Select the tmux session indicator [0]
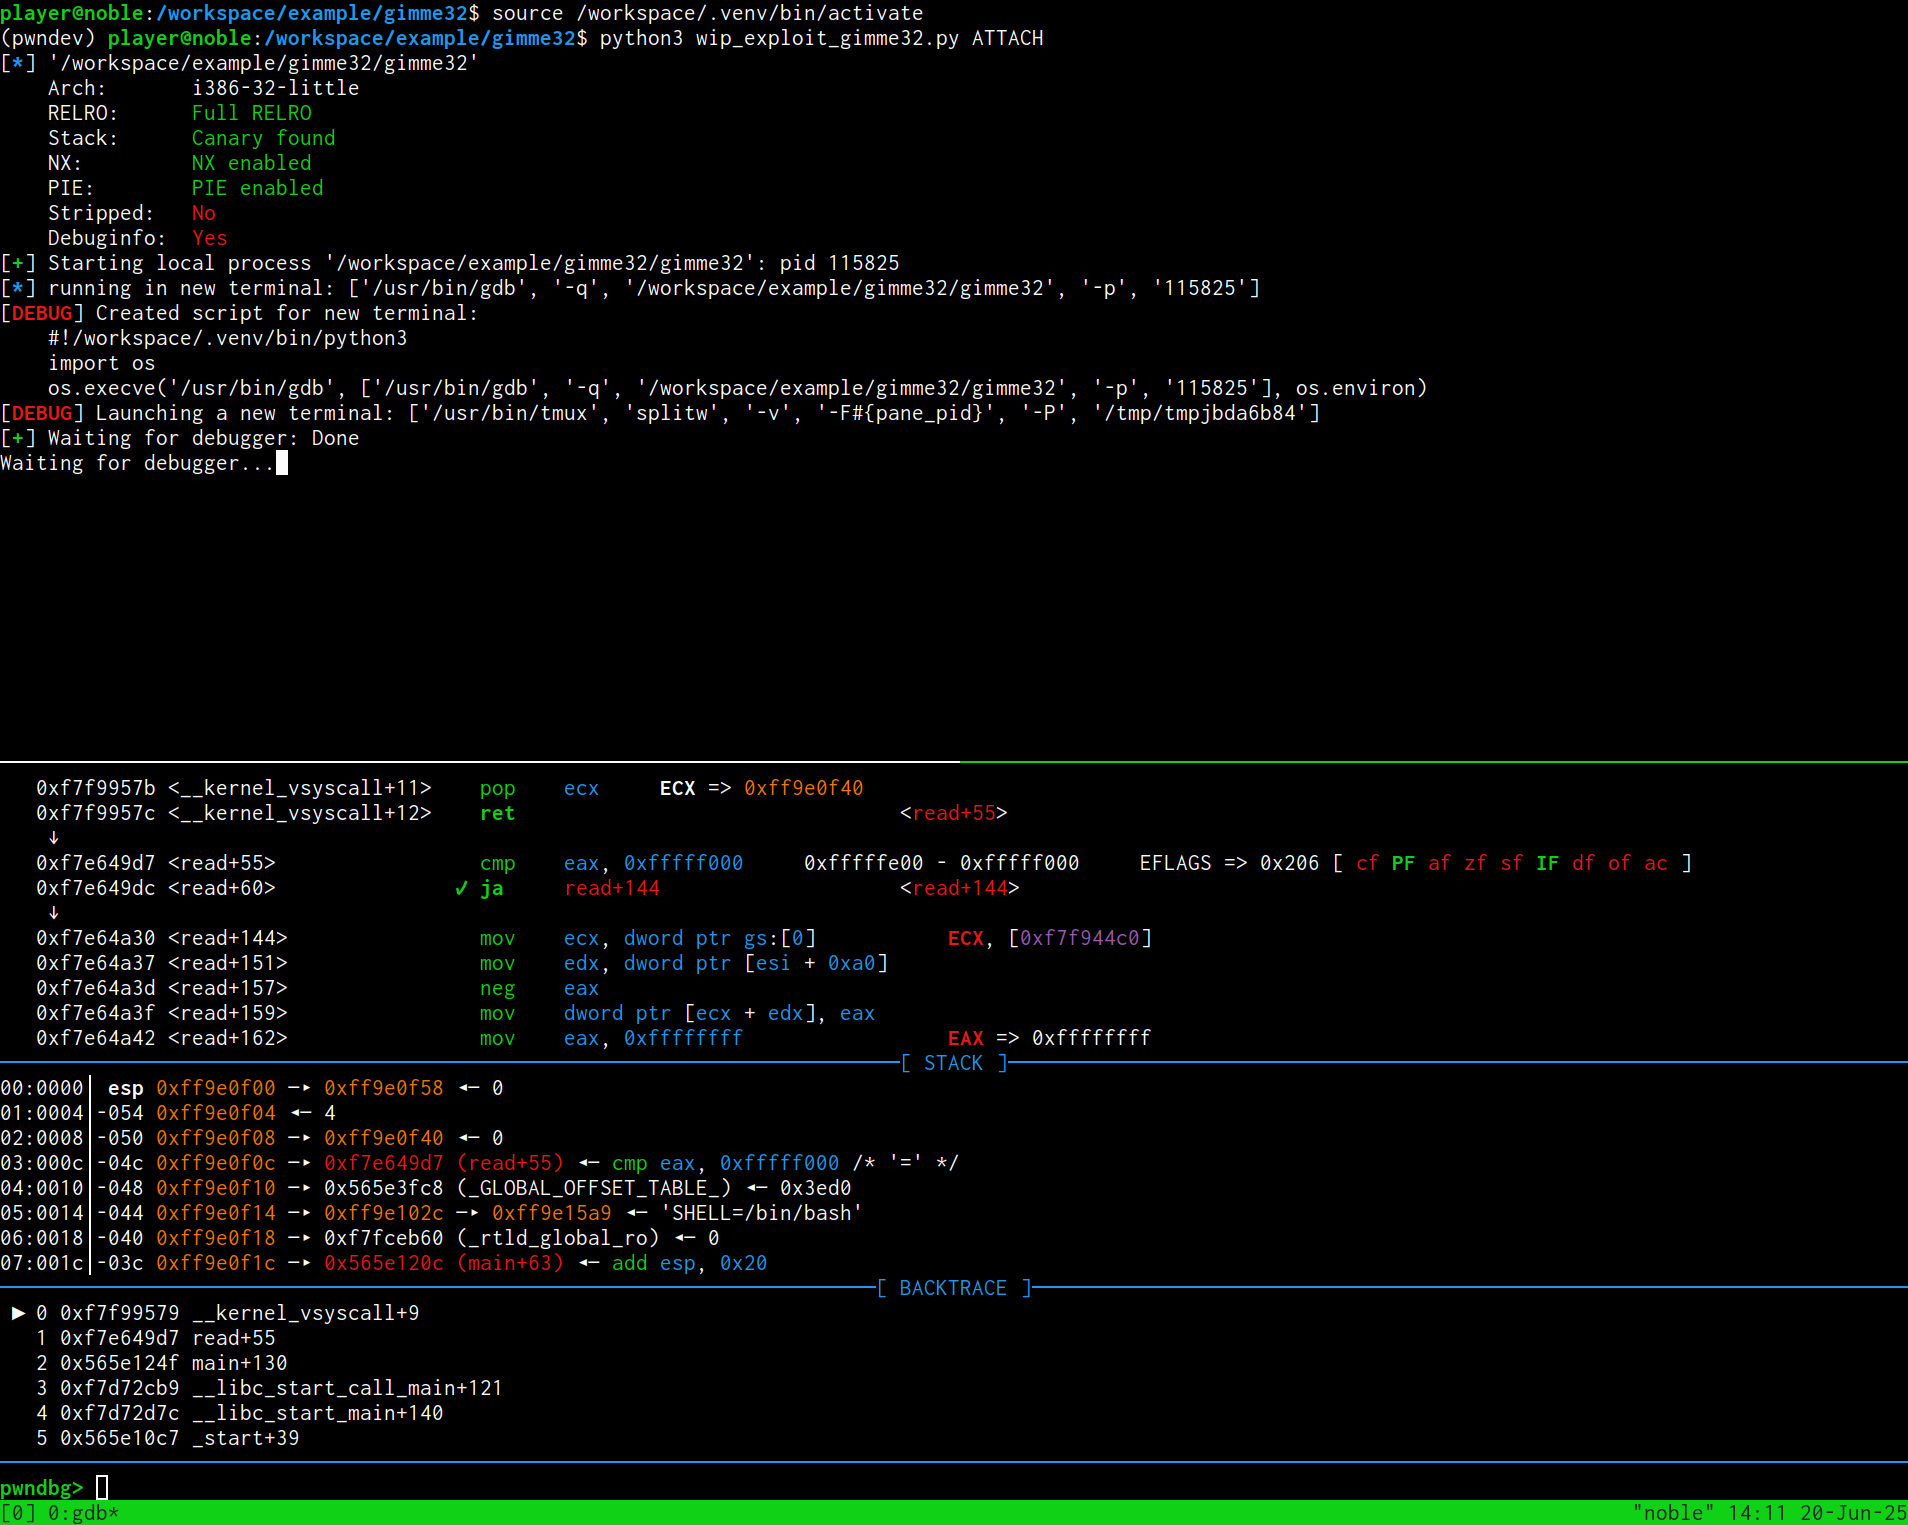This screenshot has width=1908, height=1525. [x=18, y=1513]
